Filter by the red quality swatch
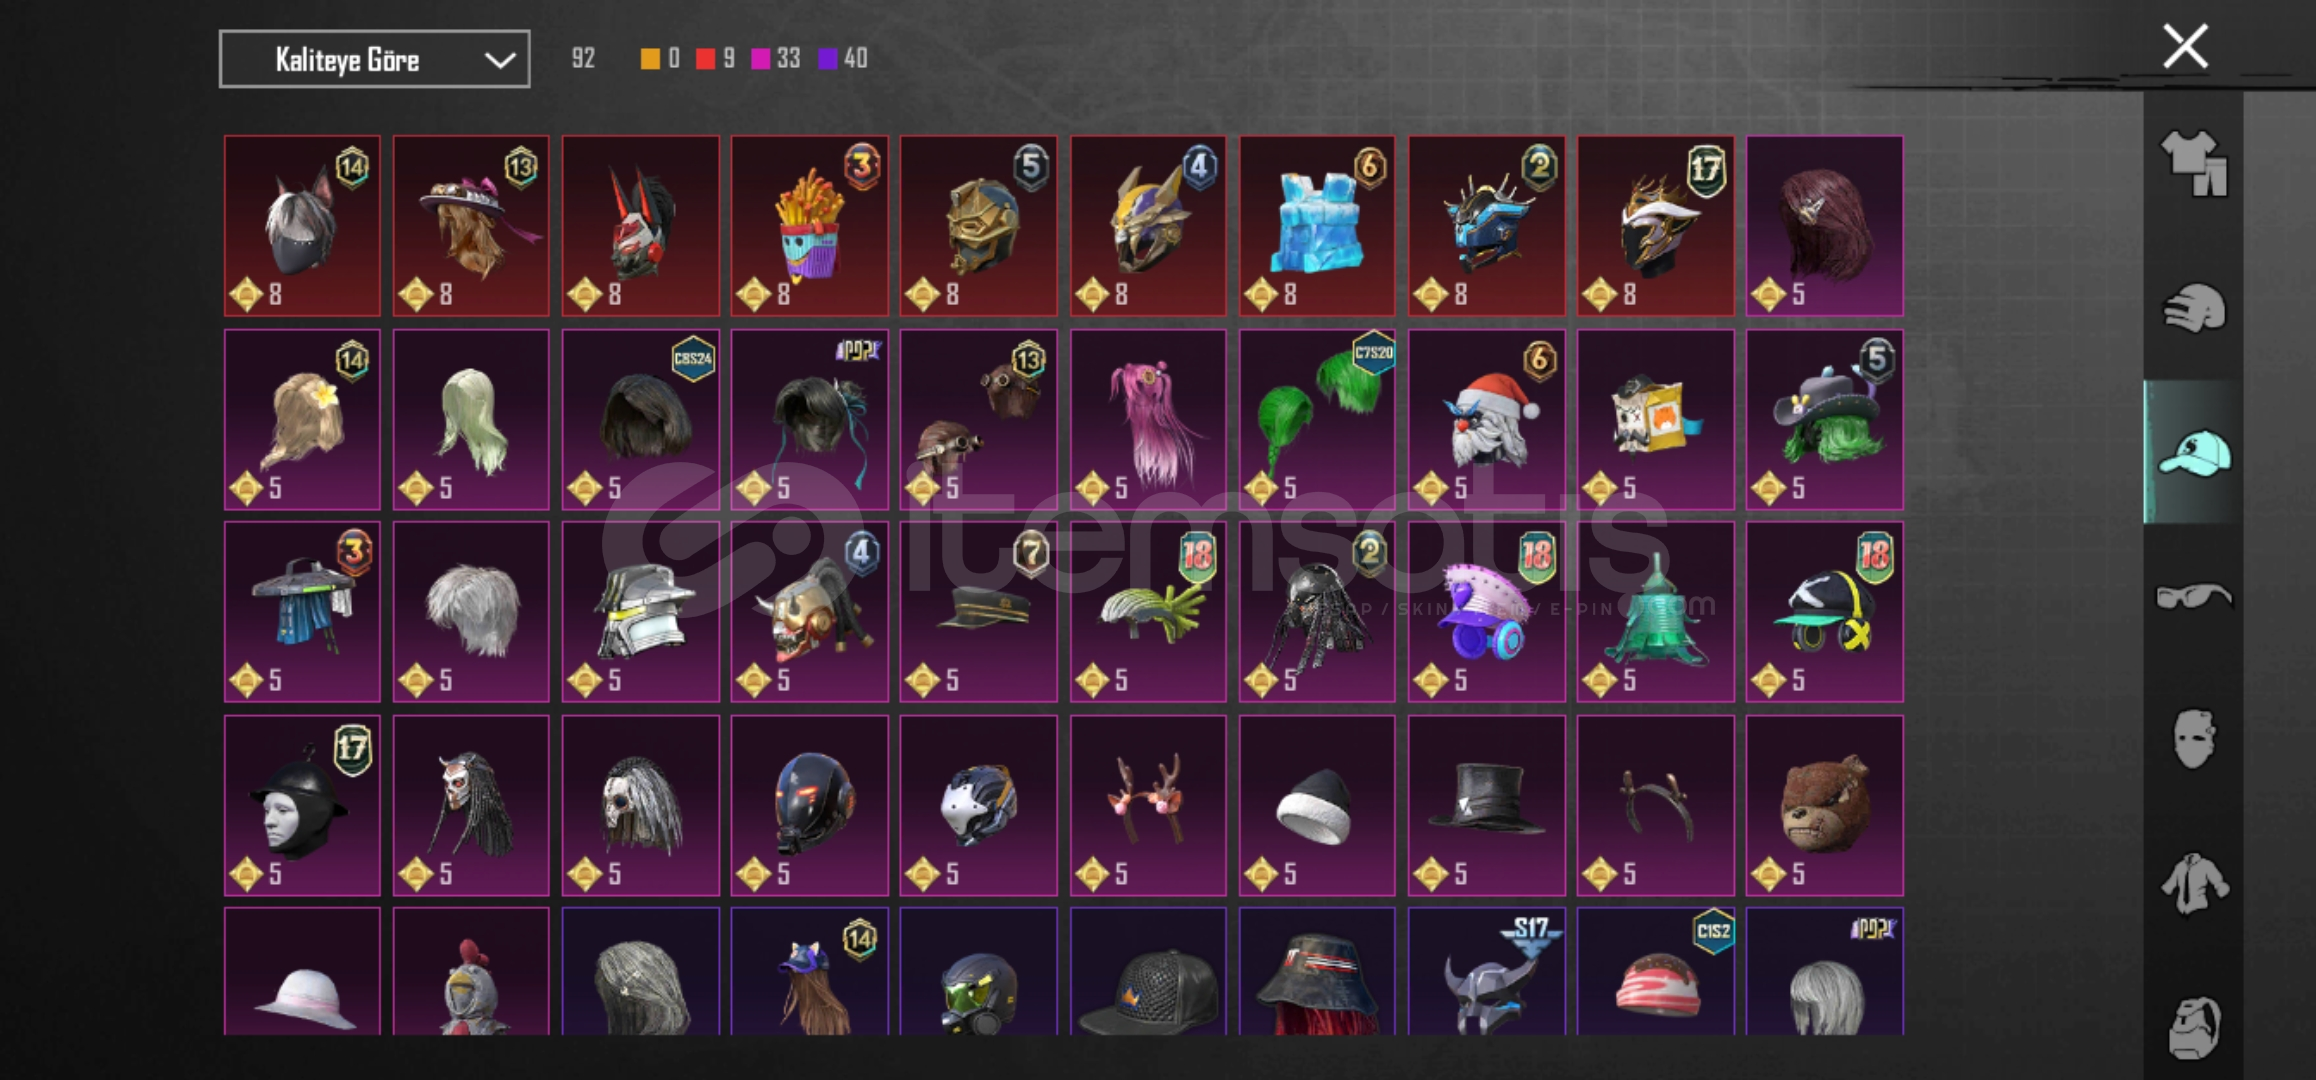Screen dimensions: 2316x1080 tap(706, 59)
